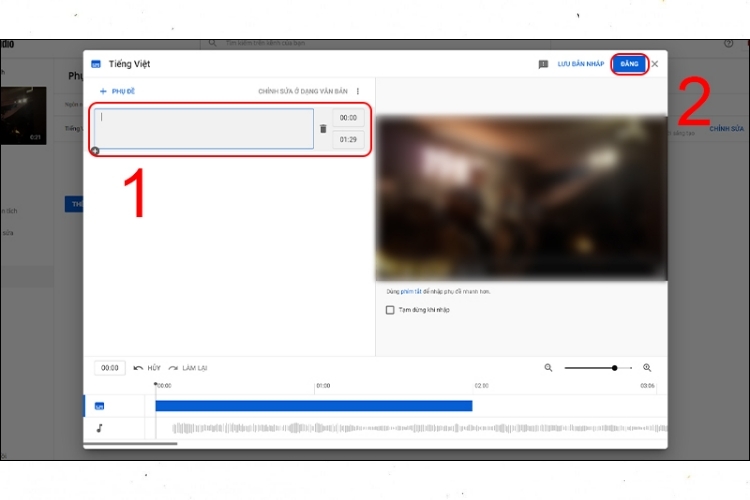Click the LÀM LẠI redo button
This screenshot has width=750, height=500.
point(188,368)
